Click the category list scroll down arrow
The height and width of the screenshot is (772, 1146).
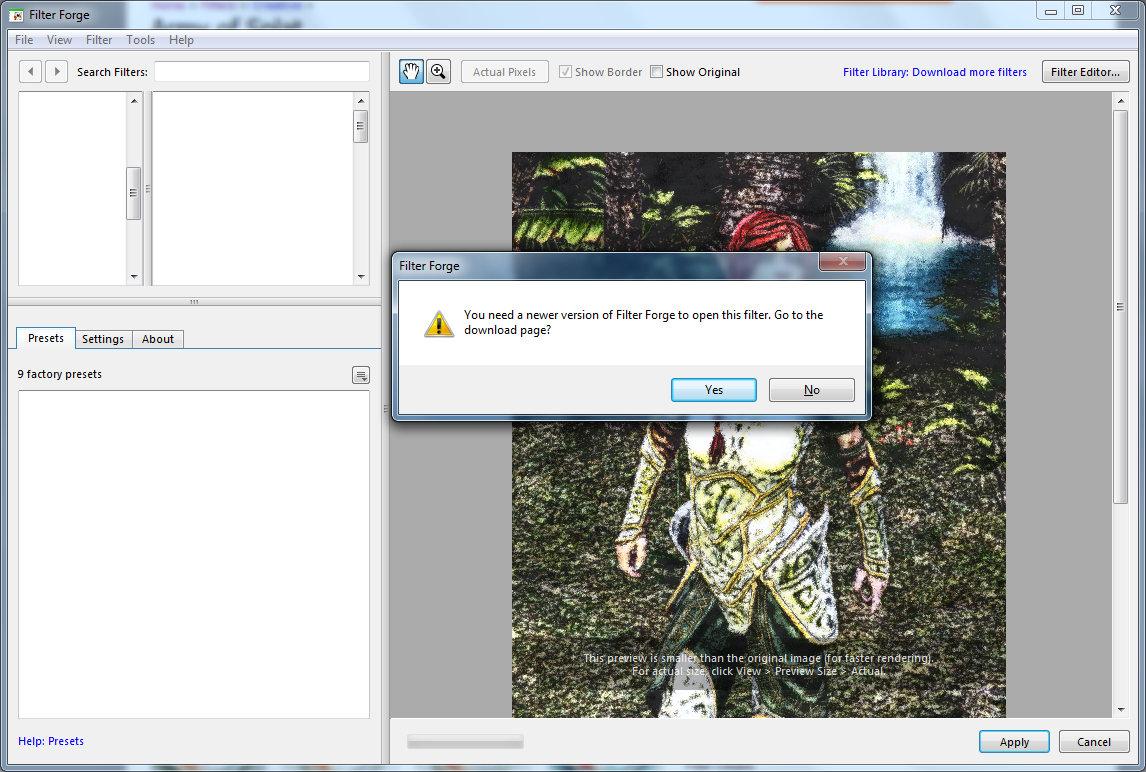click(x=134, y=276)
